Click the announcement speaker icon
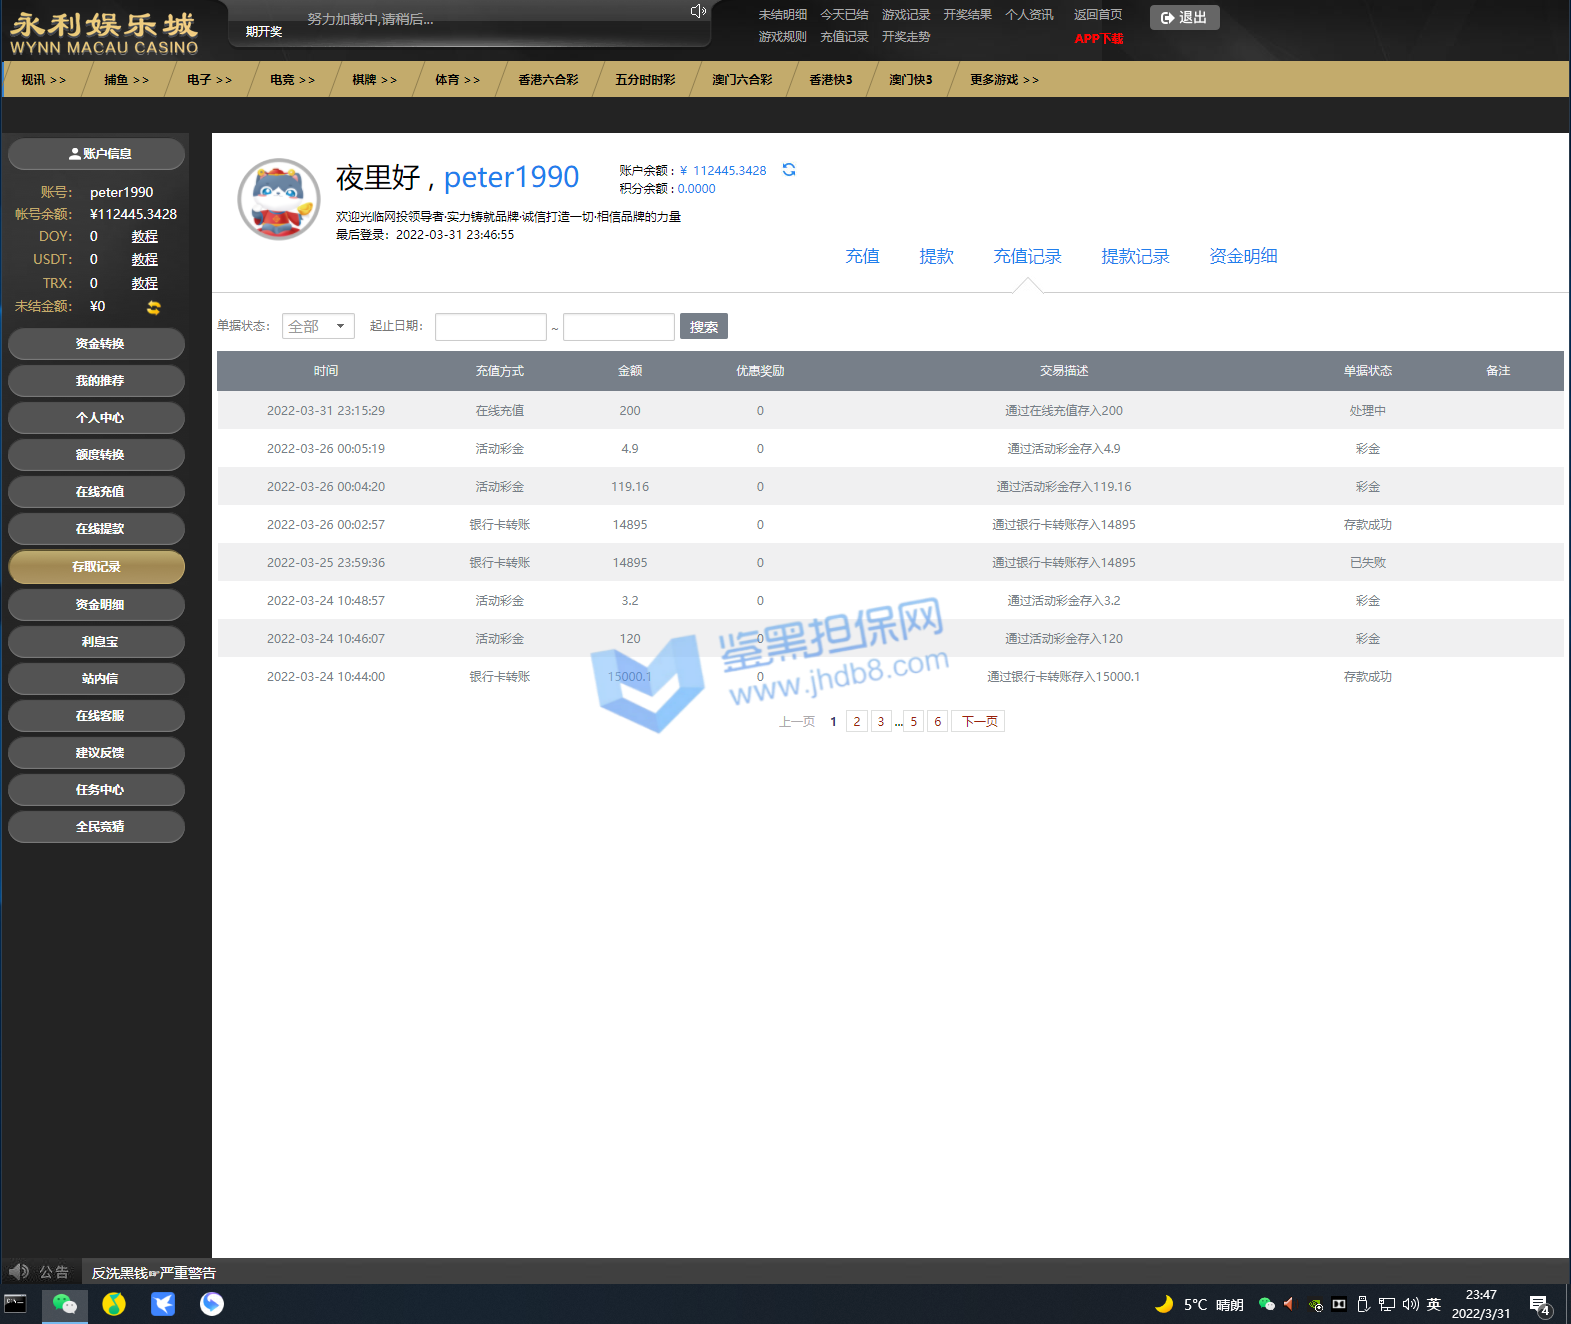 18,1272
